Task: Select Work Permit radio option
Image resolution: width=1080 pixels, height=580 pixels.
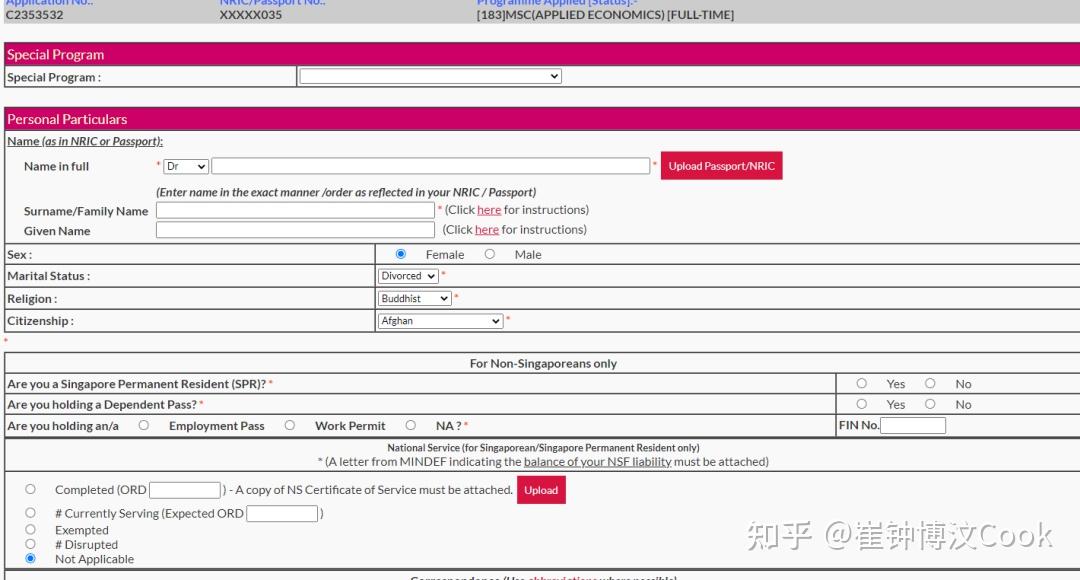Action: (x=290, y=426)
